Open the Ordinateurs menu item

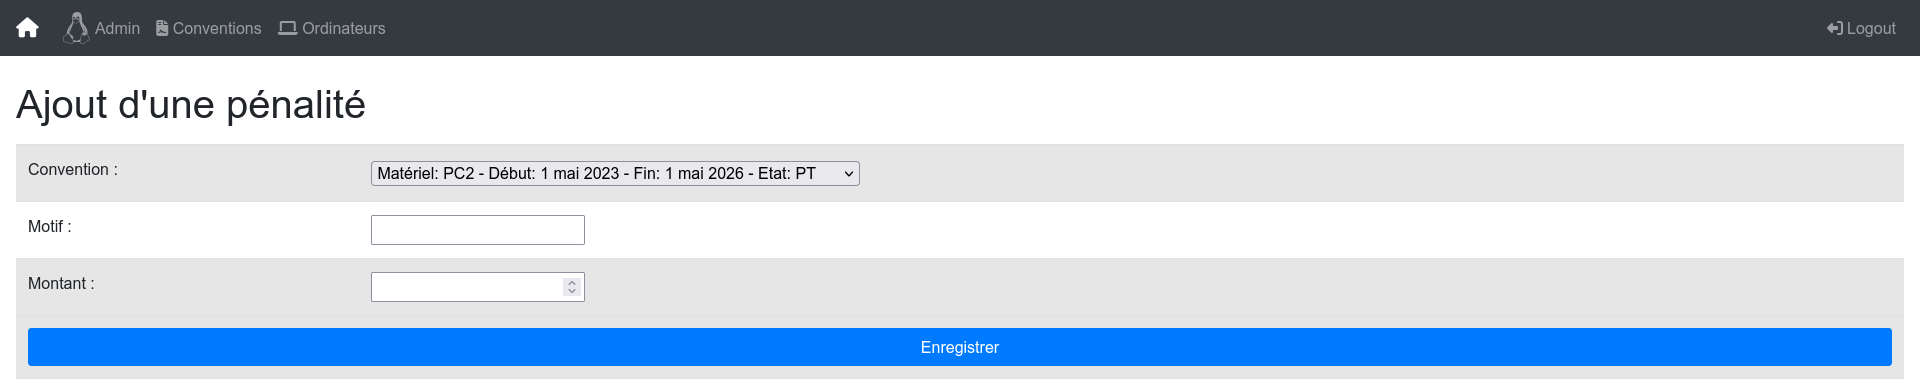[344, 28]
